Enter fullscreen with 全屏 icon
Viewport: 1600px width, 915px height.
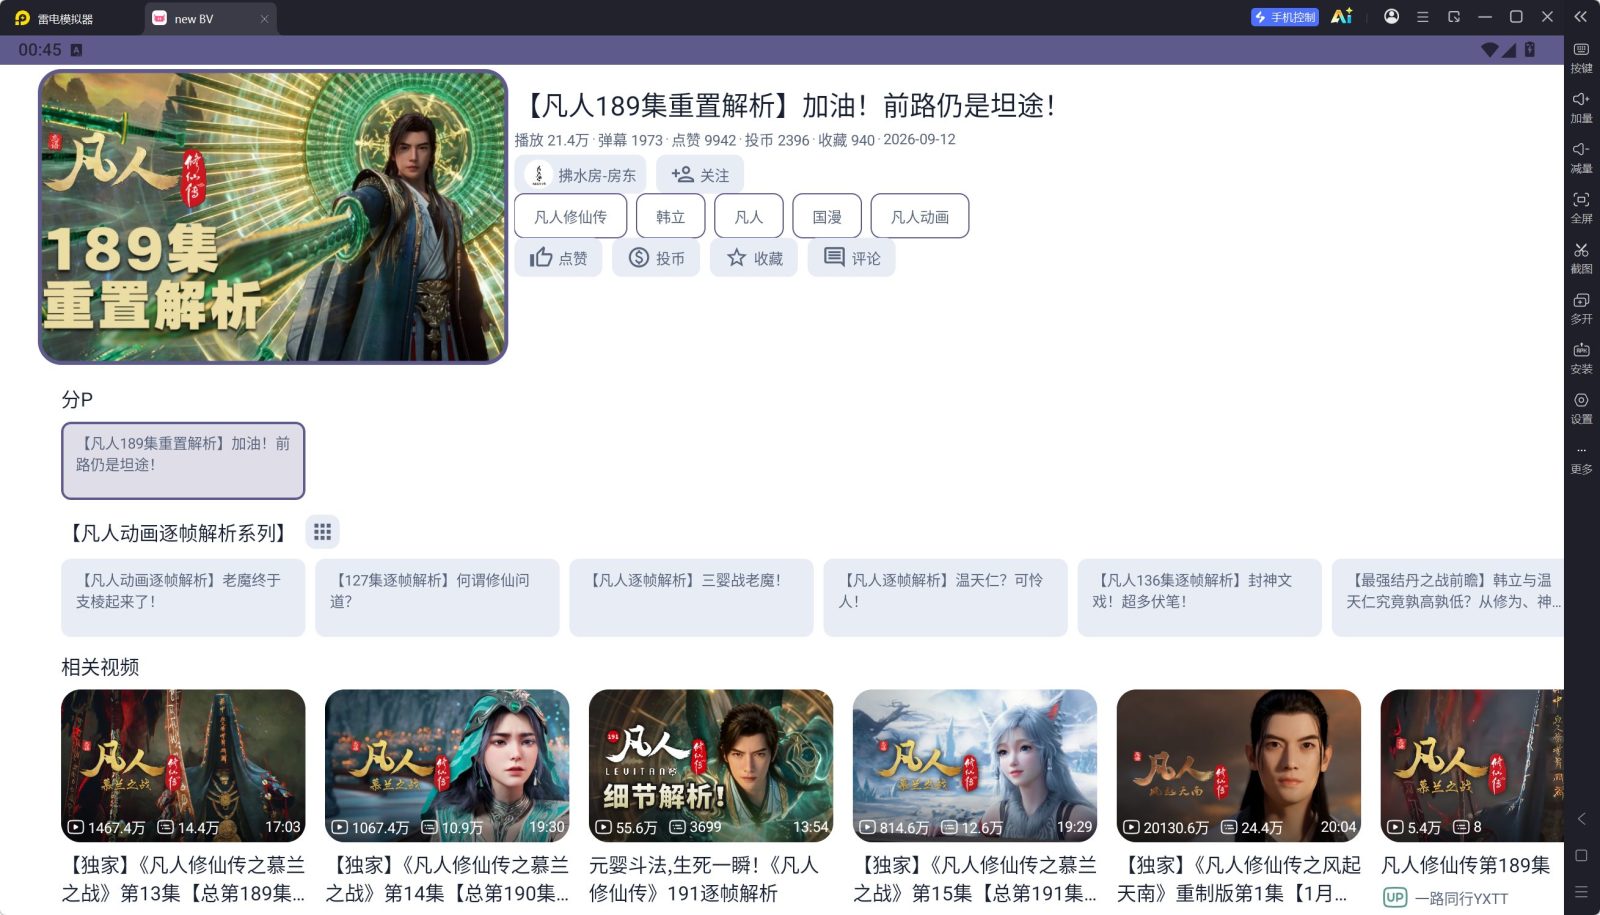(x=1581, y=208)
